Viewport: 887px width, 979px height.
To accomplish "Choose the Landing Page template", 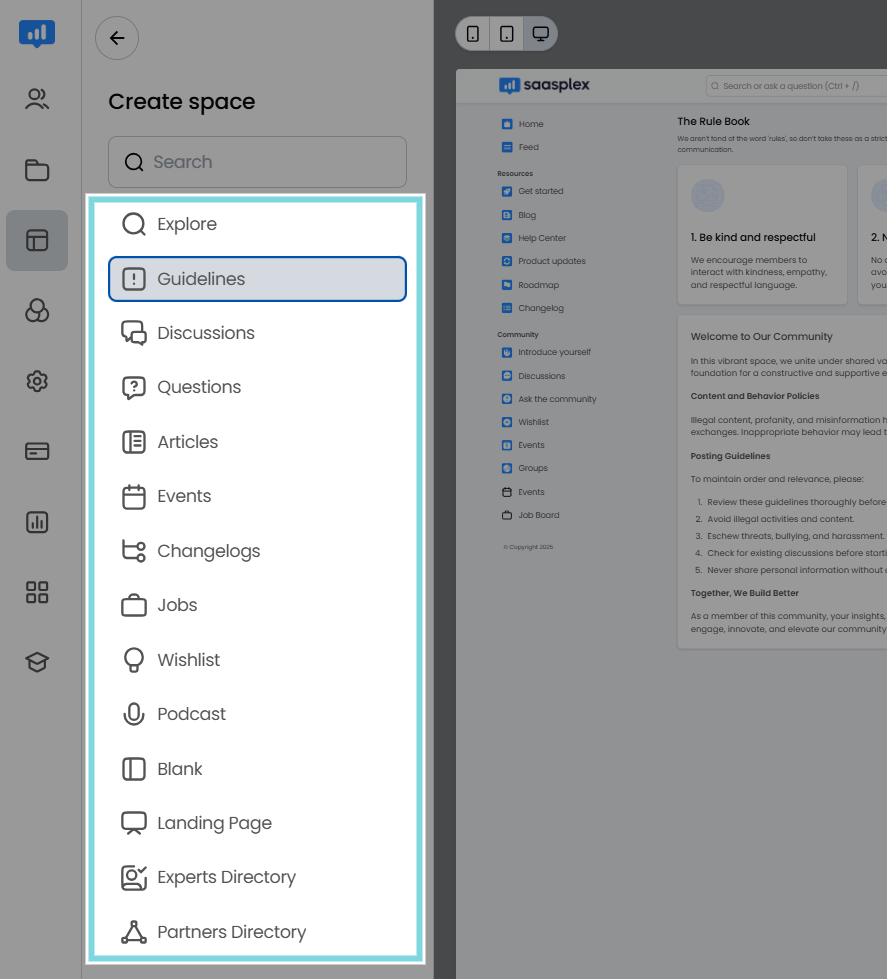I will (x=257, y=824).
